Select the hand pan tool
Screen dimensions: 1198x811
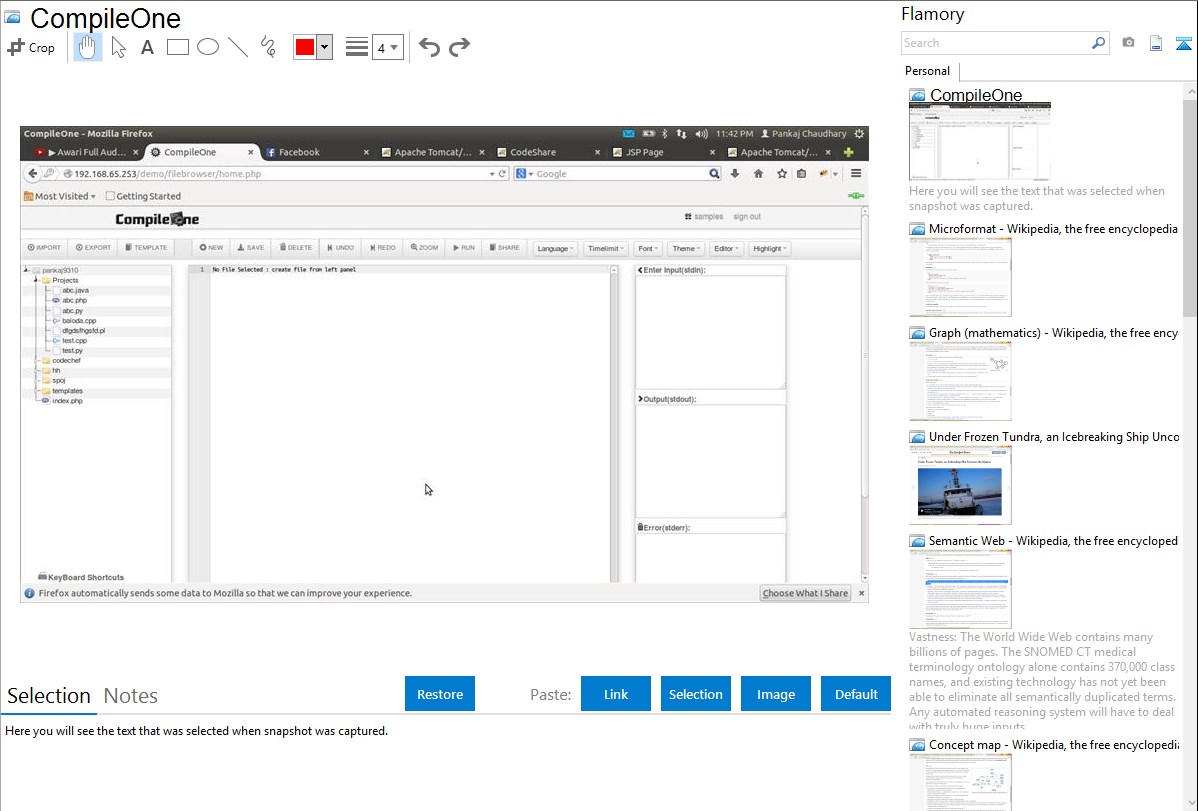pyautogui.click(x=87, y=47)
